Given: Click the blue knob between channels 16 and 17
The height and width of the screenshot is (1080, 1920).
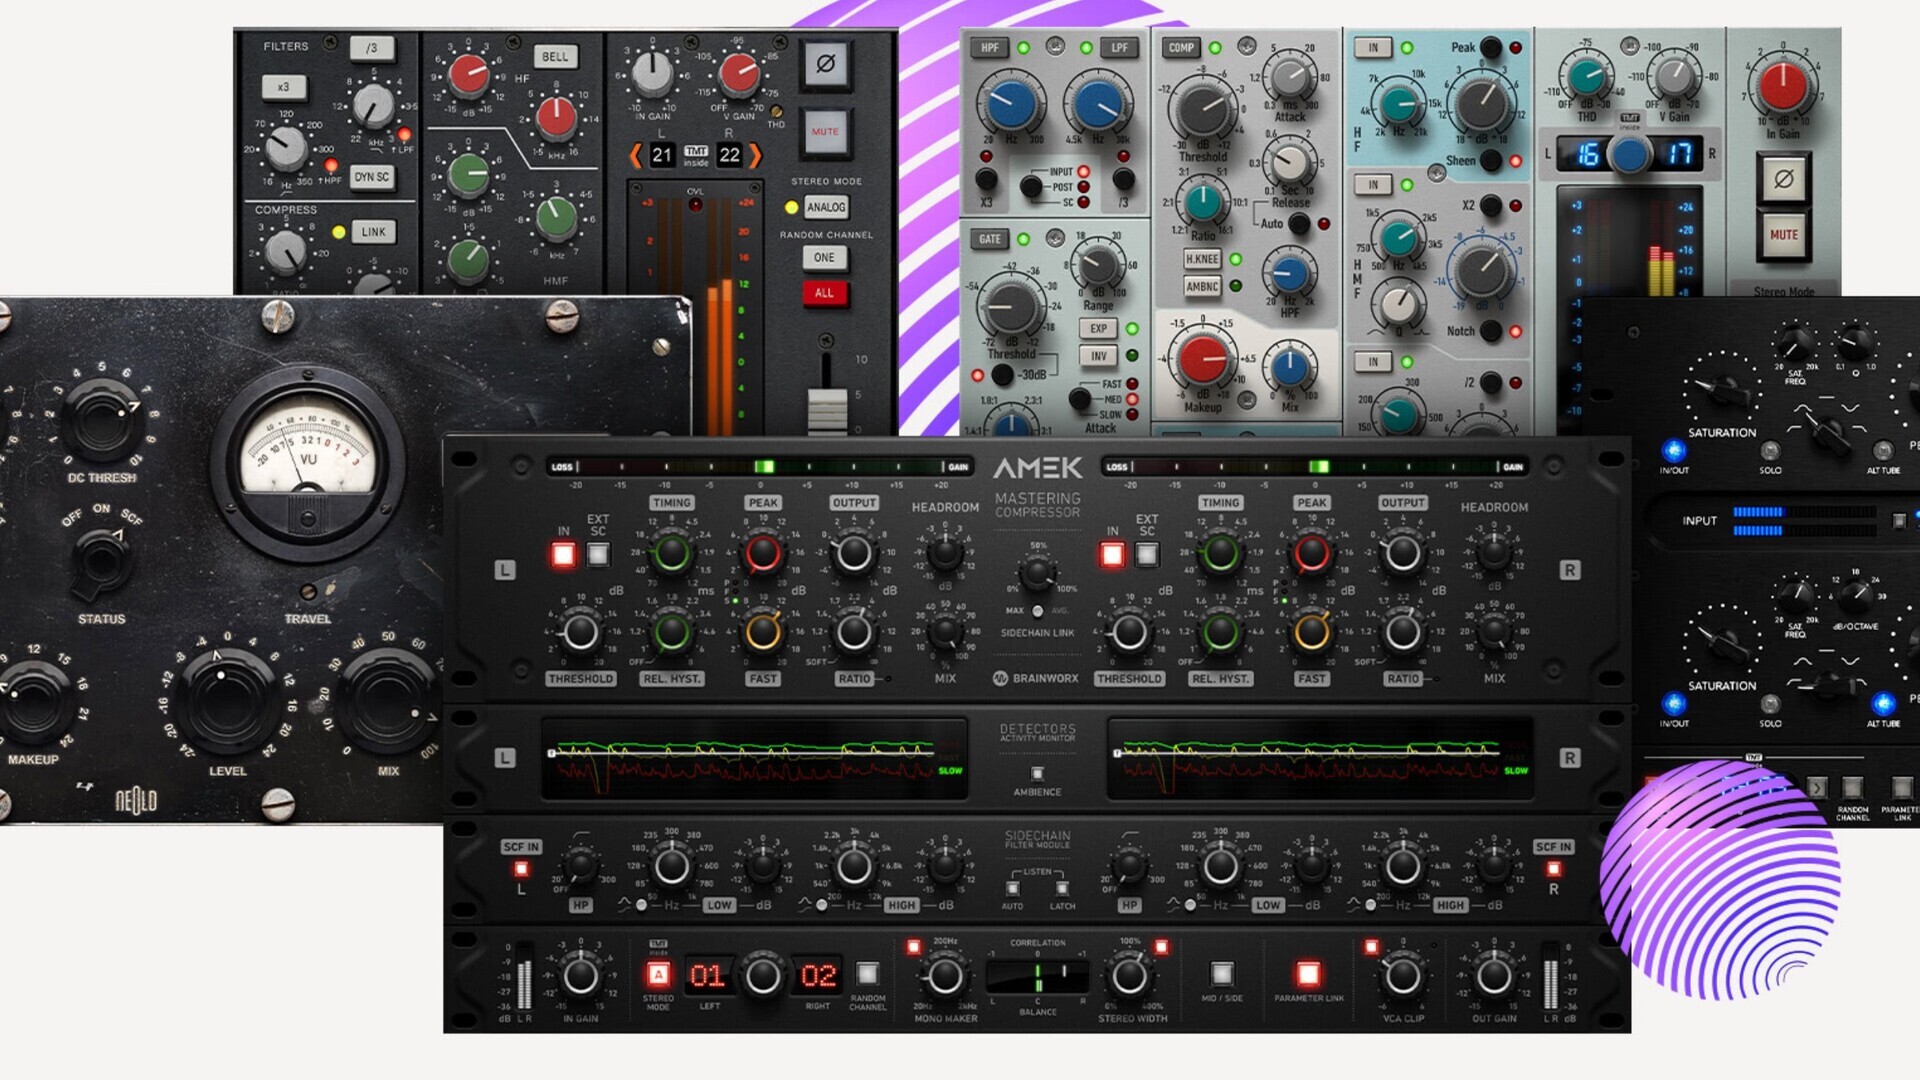Looking at the screenshot, I should tap(1629, 154).
